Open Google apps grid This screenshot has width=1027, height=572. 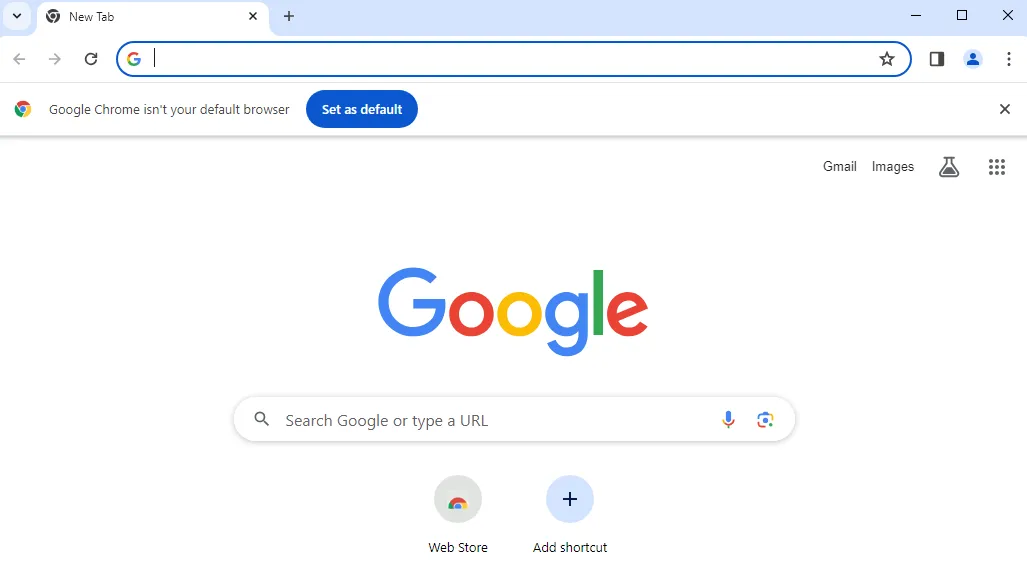tap(997, 167)
